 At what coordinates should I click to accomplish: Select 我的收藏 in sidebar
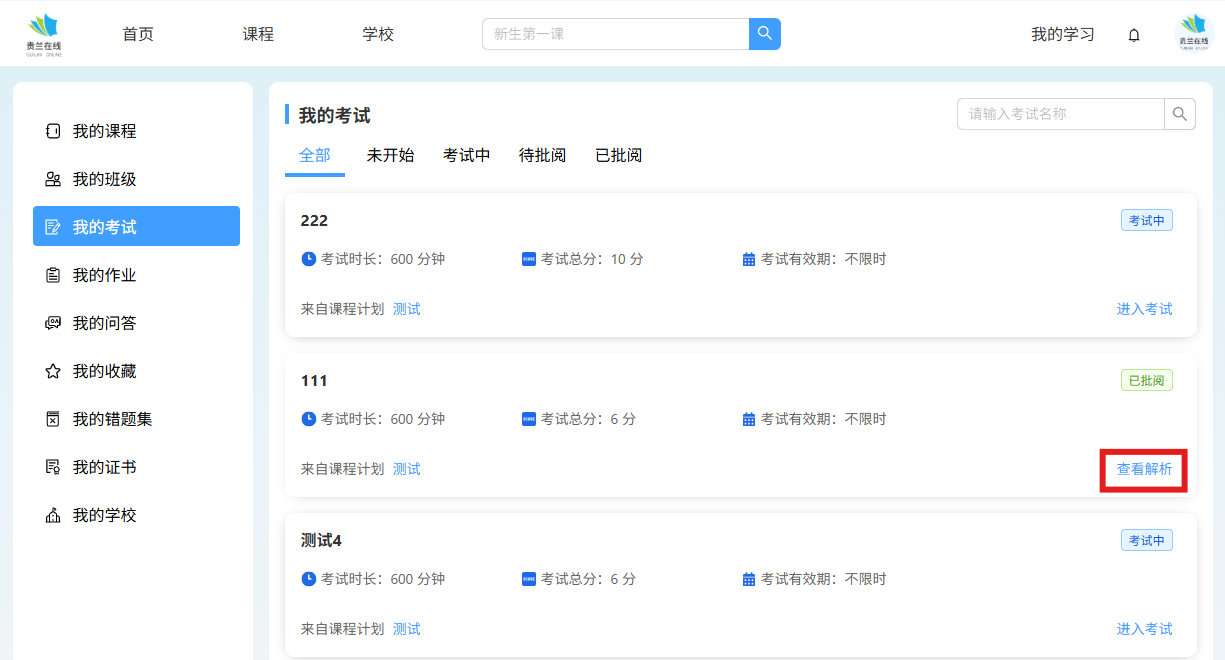(x=104, y=371)
